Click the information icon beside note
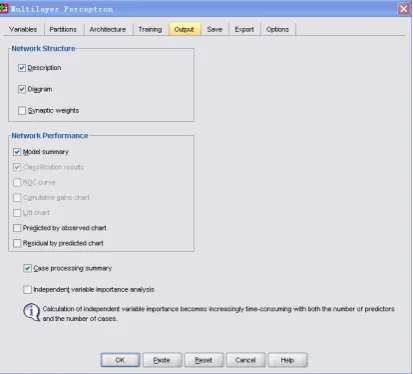The width and height of the screenshot is (413, 374). tap(32, 312)
